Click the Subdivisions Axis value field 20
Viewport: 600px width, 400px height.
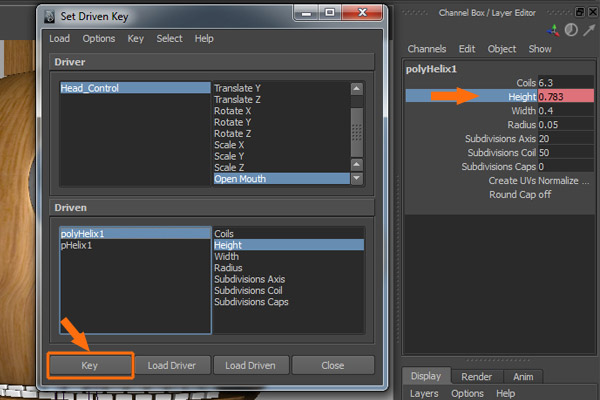tap(566, 139)
